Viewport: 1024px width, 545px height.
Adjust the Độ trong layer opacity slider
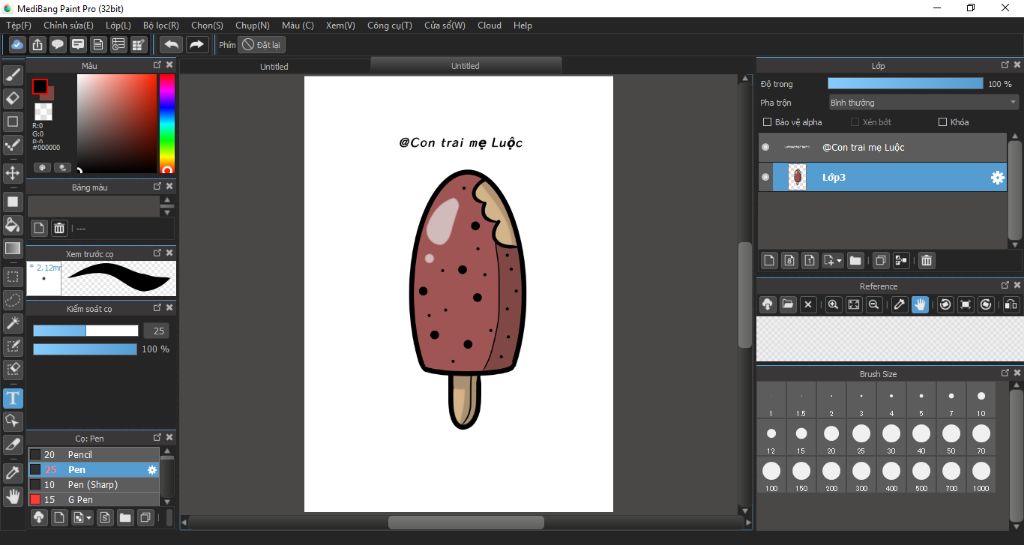(x=905, y=84)
